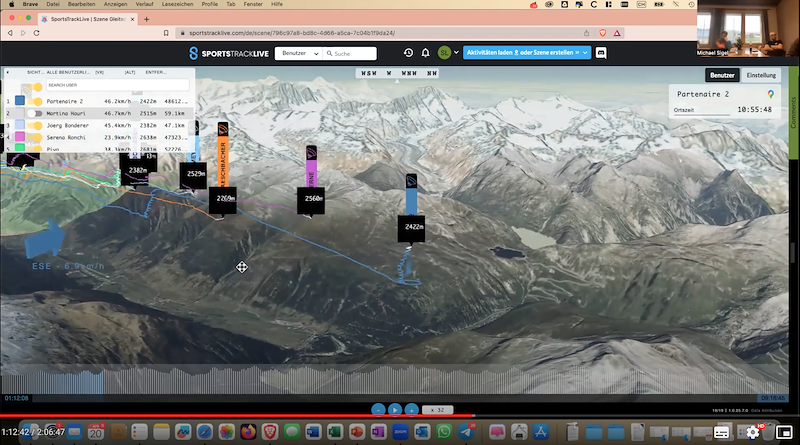800x445 pixels.
Task: Toggle visibility of all users
Action: (x=35, y=87)
